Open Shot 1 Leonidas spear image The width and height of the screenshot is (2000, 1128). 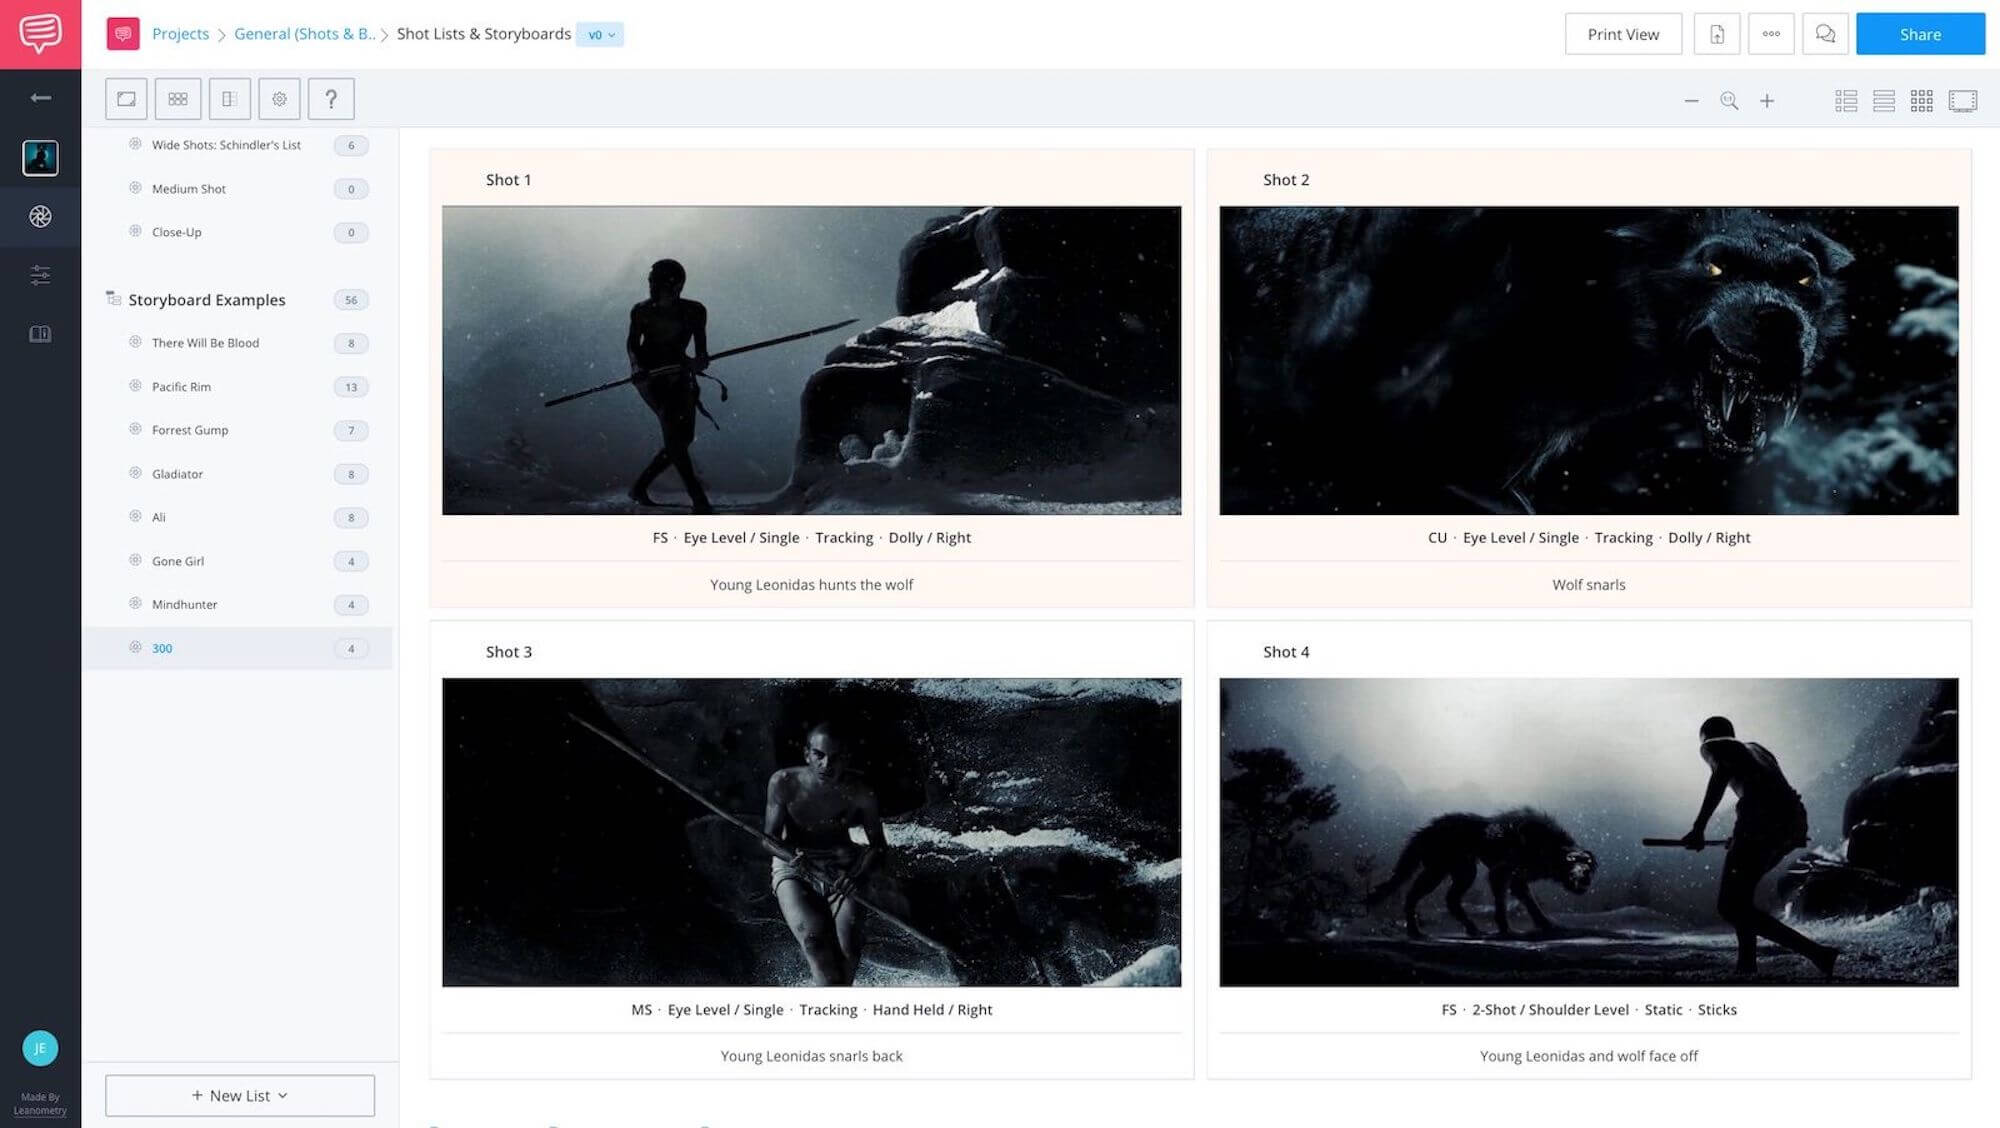coord(811,360)
